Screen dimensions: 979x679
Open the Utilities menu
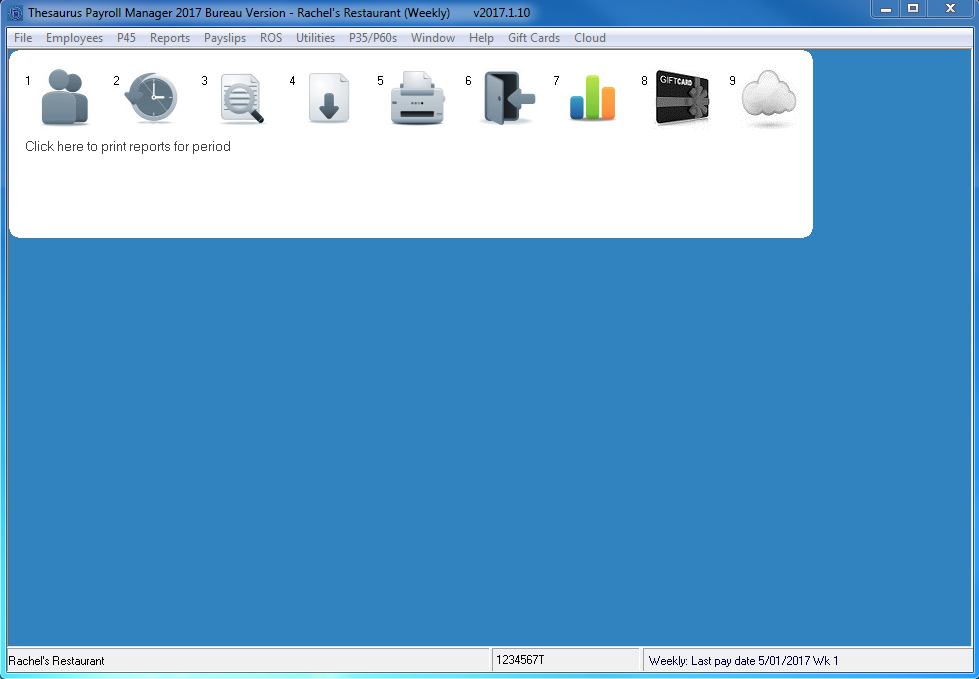315,38
